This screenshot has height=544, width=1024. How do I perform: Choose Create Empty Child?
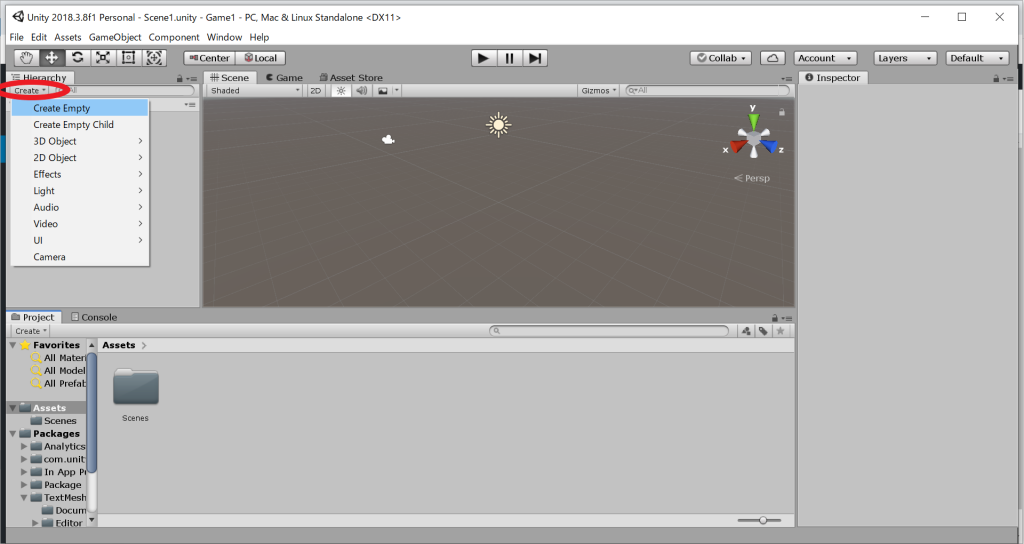[x=80, y=125]
